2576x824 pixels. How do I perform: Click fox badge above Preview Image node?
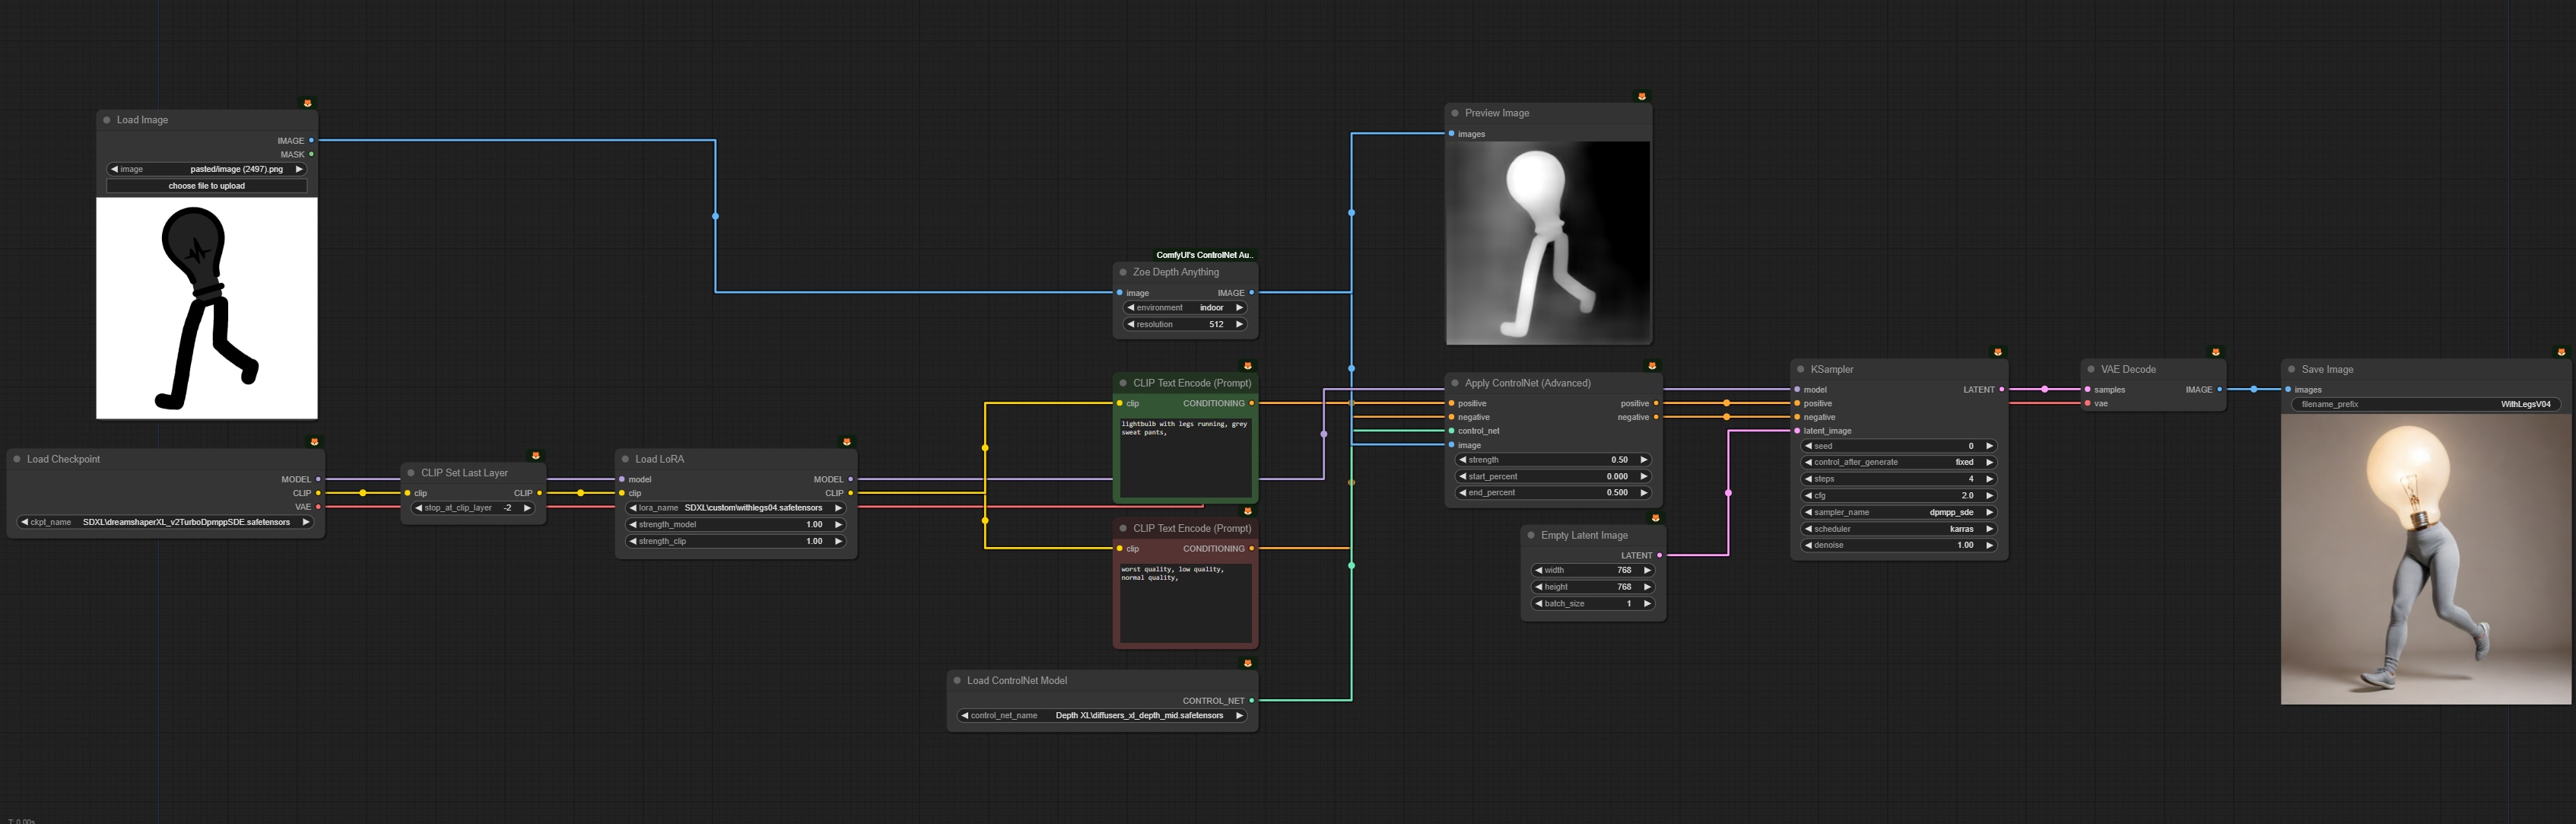[x=1642, y=96]
